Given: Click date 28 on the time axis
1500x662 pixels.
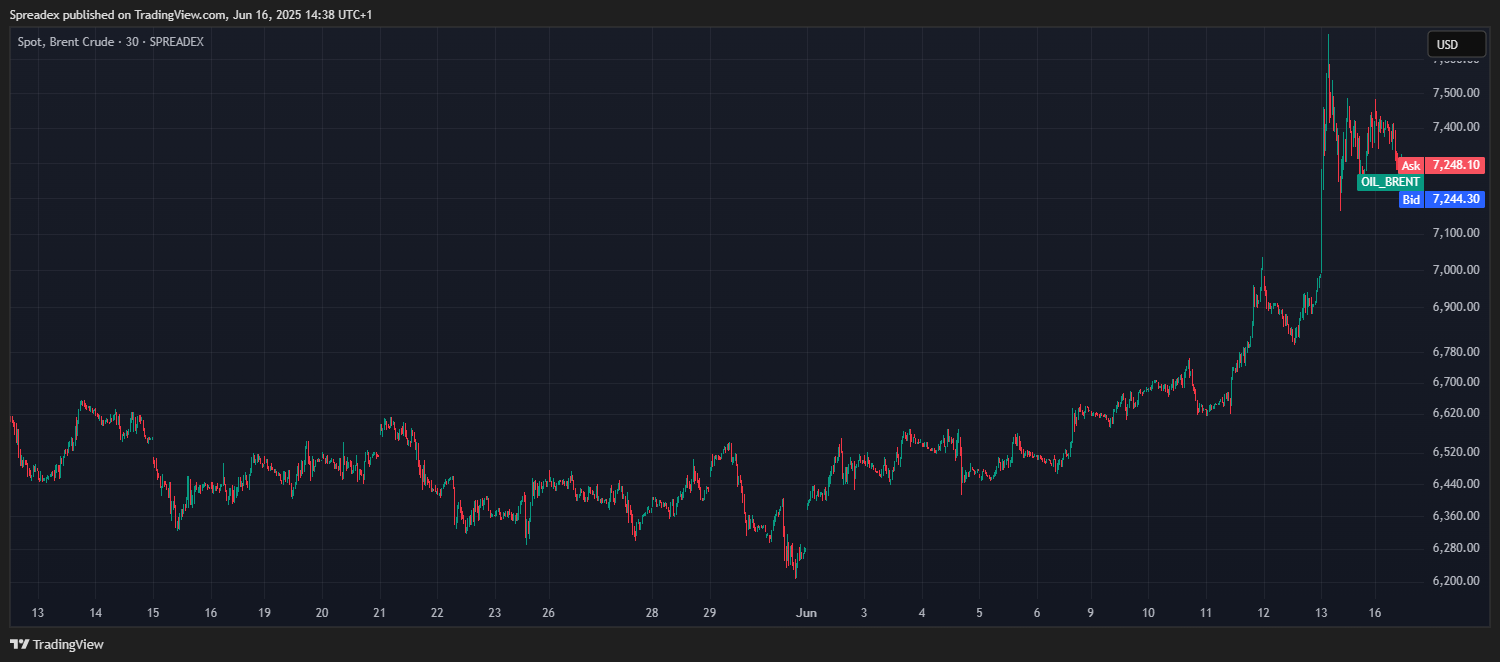Looking at the screenshot, I should tap(652, 613).
